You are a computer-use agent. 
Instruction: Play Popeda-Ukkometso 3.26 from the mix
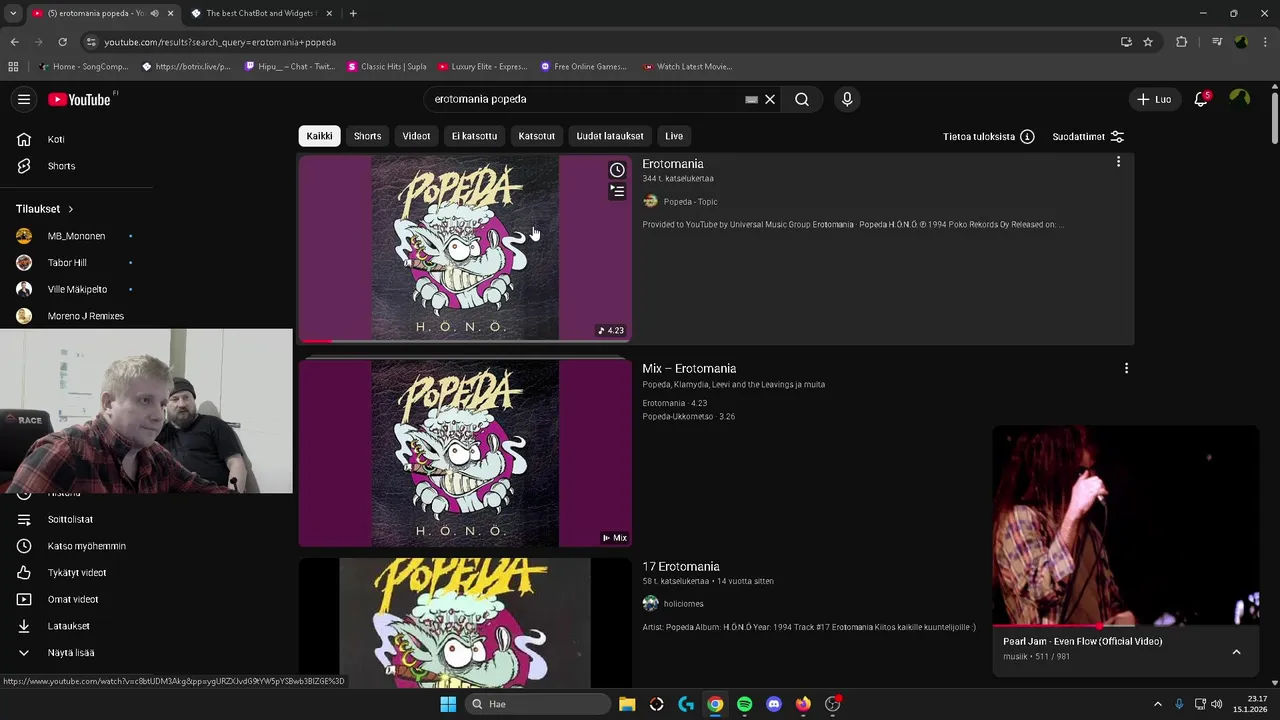click(x=688, y=416)
